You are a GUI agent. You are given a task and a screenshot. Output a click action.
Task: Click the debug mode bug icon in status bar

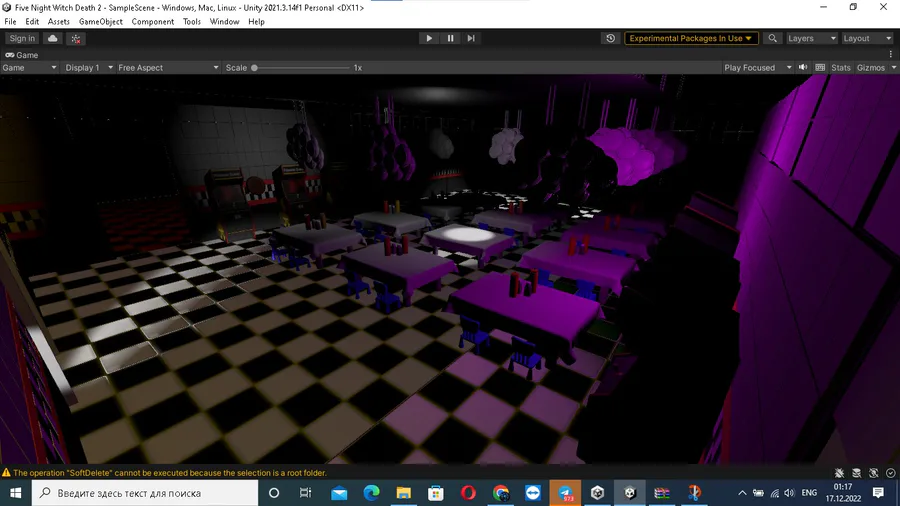click(839, 473)
